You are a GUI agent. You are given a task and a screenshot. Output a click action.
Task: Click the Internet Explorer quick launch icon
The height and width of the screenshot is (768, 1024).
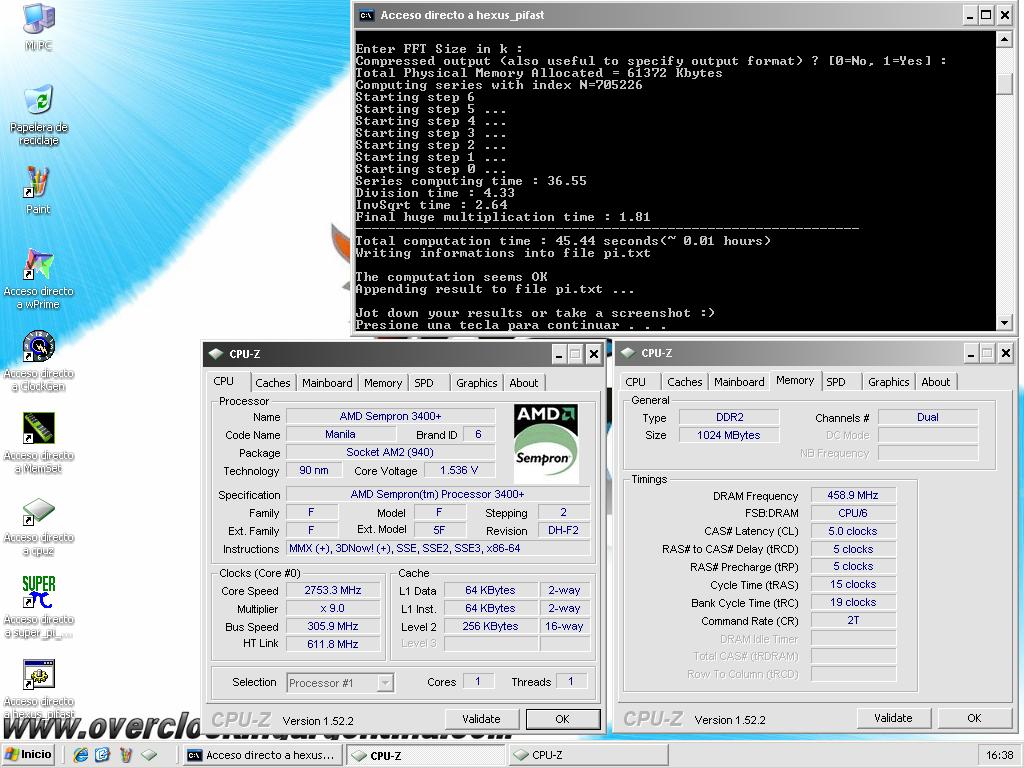[x=80, y=755]
